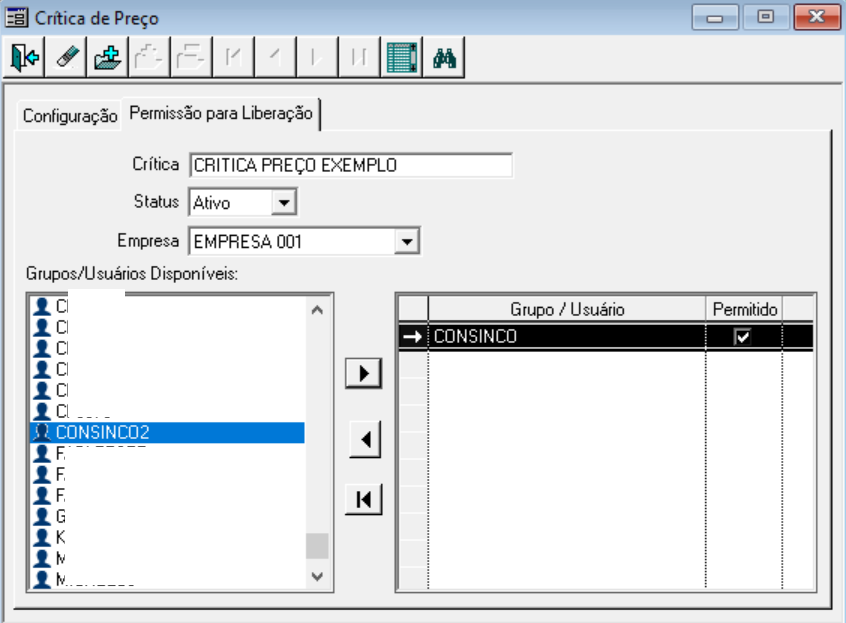Click the insert new record icon
Viewport: 846px width, 623px height.
pos(107,57)
